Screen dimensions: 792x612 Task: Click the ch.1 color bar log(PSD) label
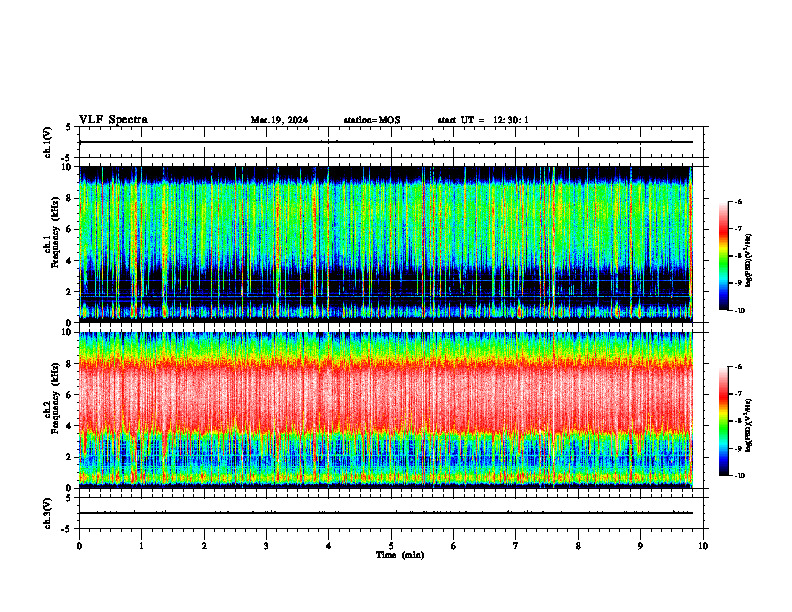pos(749,261)
